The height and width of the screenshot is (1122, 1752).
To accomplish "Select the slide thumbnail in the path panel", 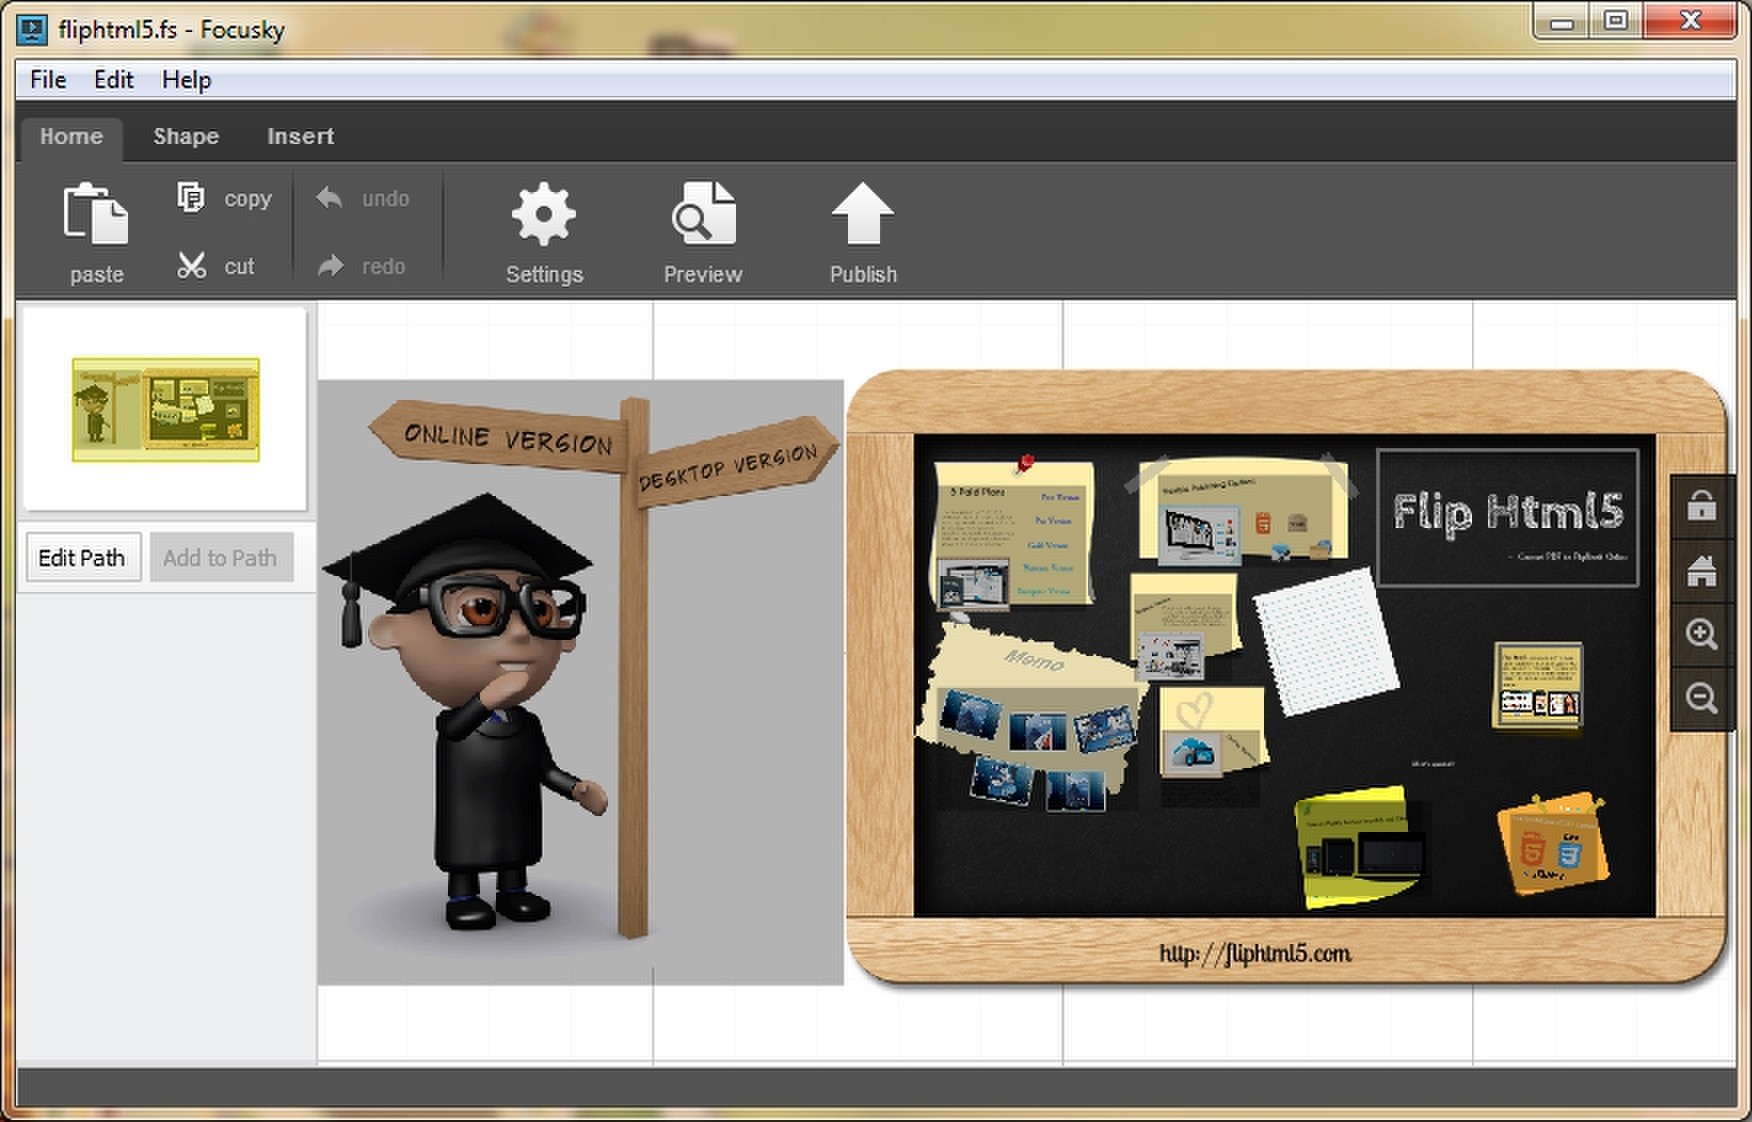I will (166, 410).
